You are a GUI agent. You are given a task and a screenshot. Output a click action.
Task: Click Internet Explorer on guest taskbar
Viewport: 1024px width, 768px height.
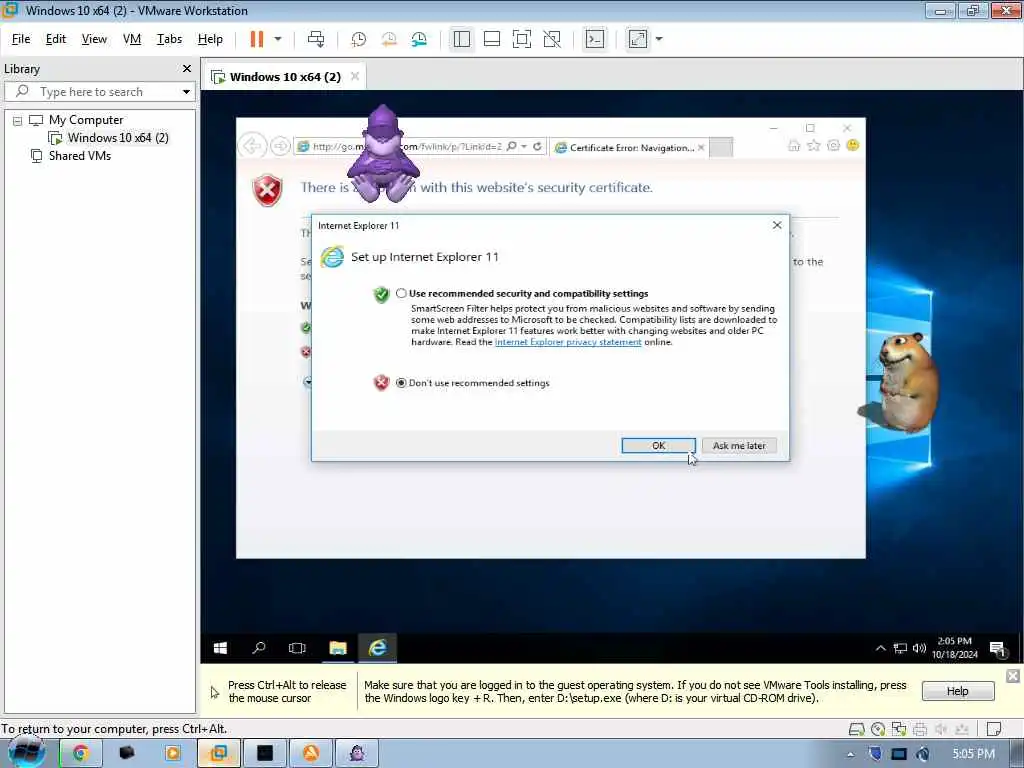coord(377,648)
